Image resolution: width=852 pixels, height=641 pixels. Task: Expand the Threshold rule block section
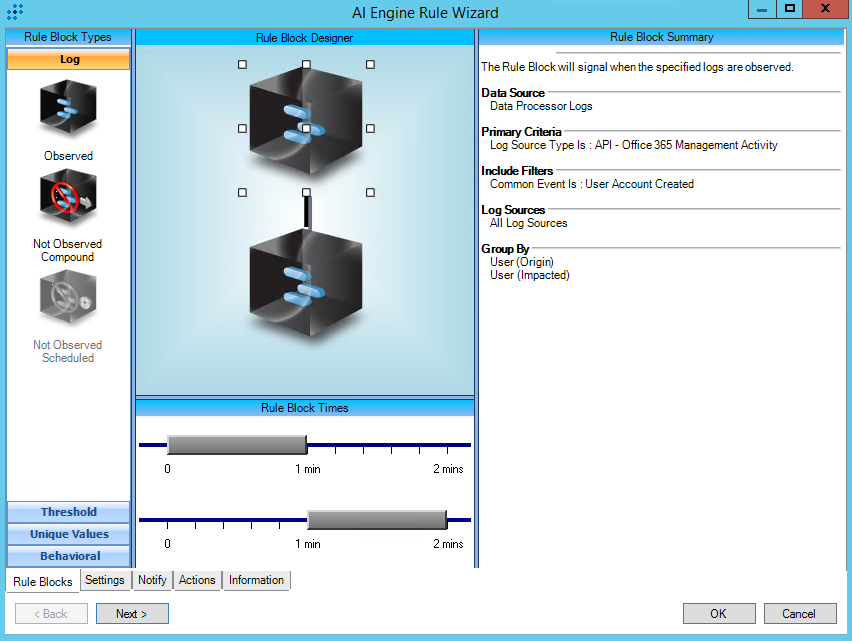coord(69,512)
